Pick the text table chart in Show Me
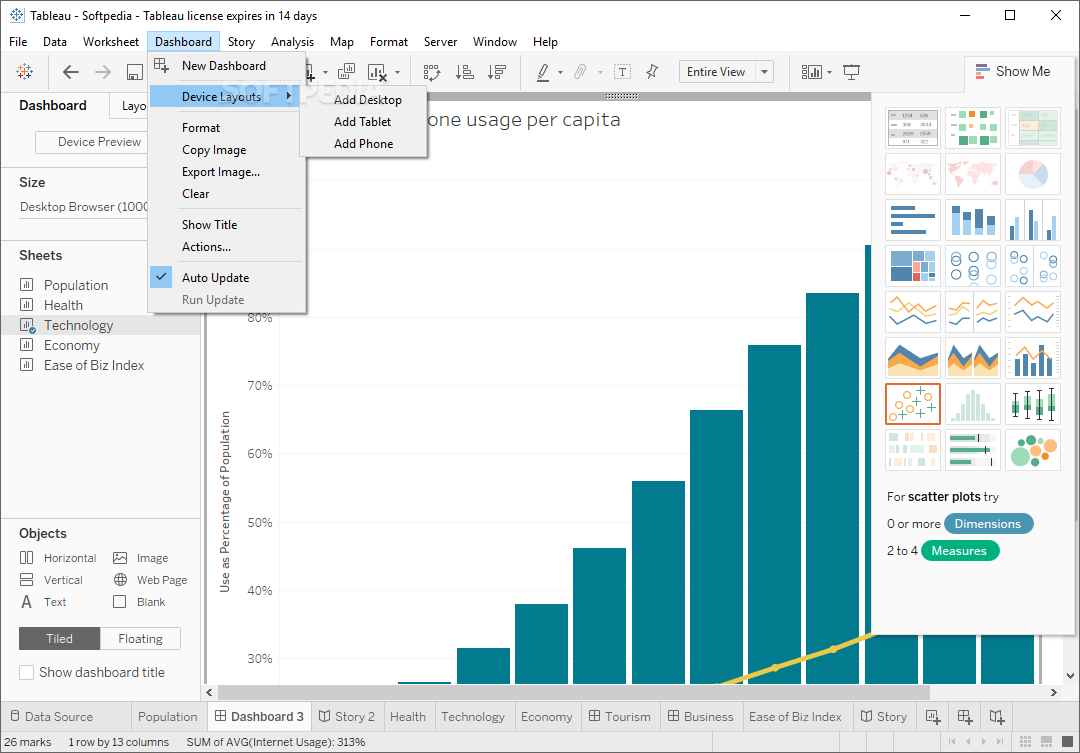Viewport: 1080px width, 753px height. 913,127
